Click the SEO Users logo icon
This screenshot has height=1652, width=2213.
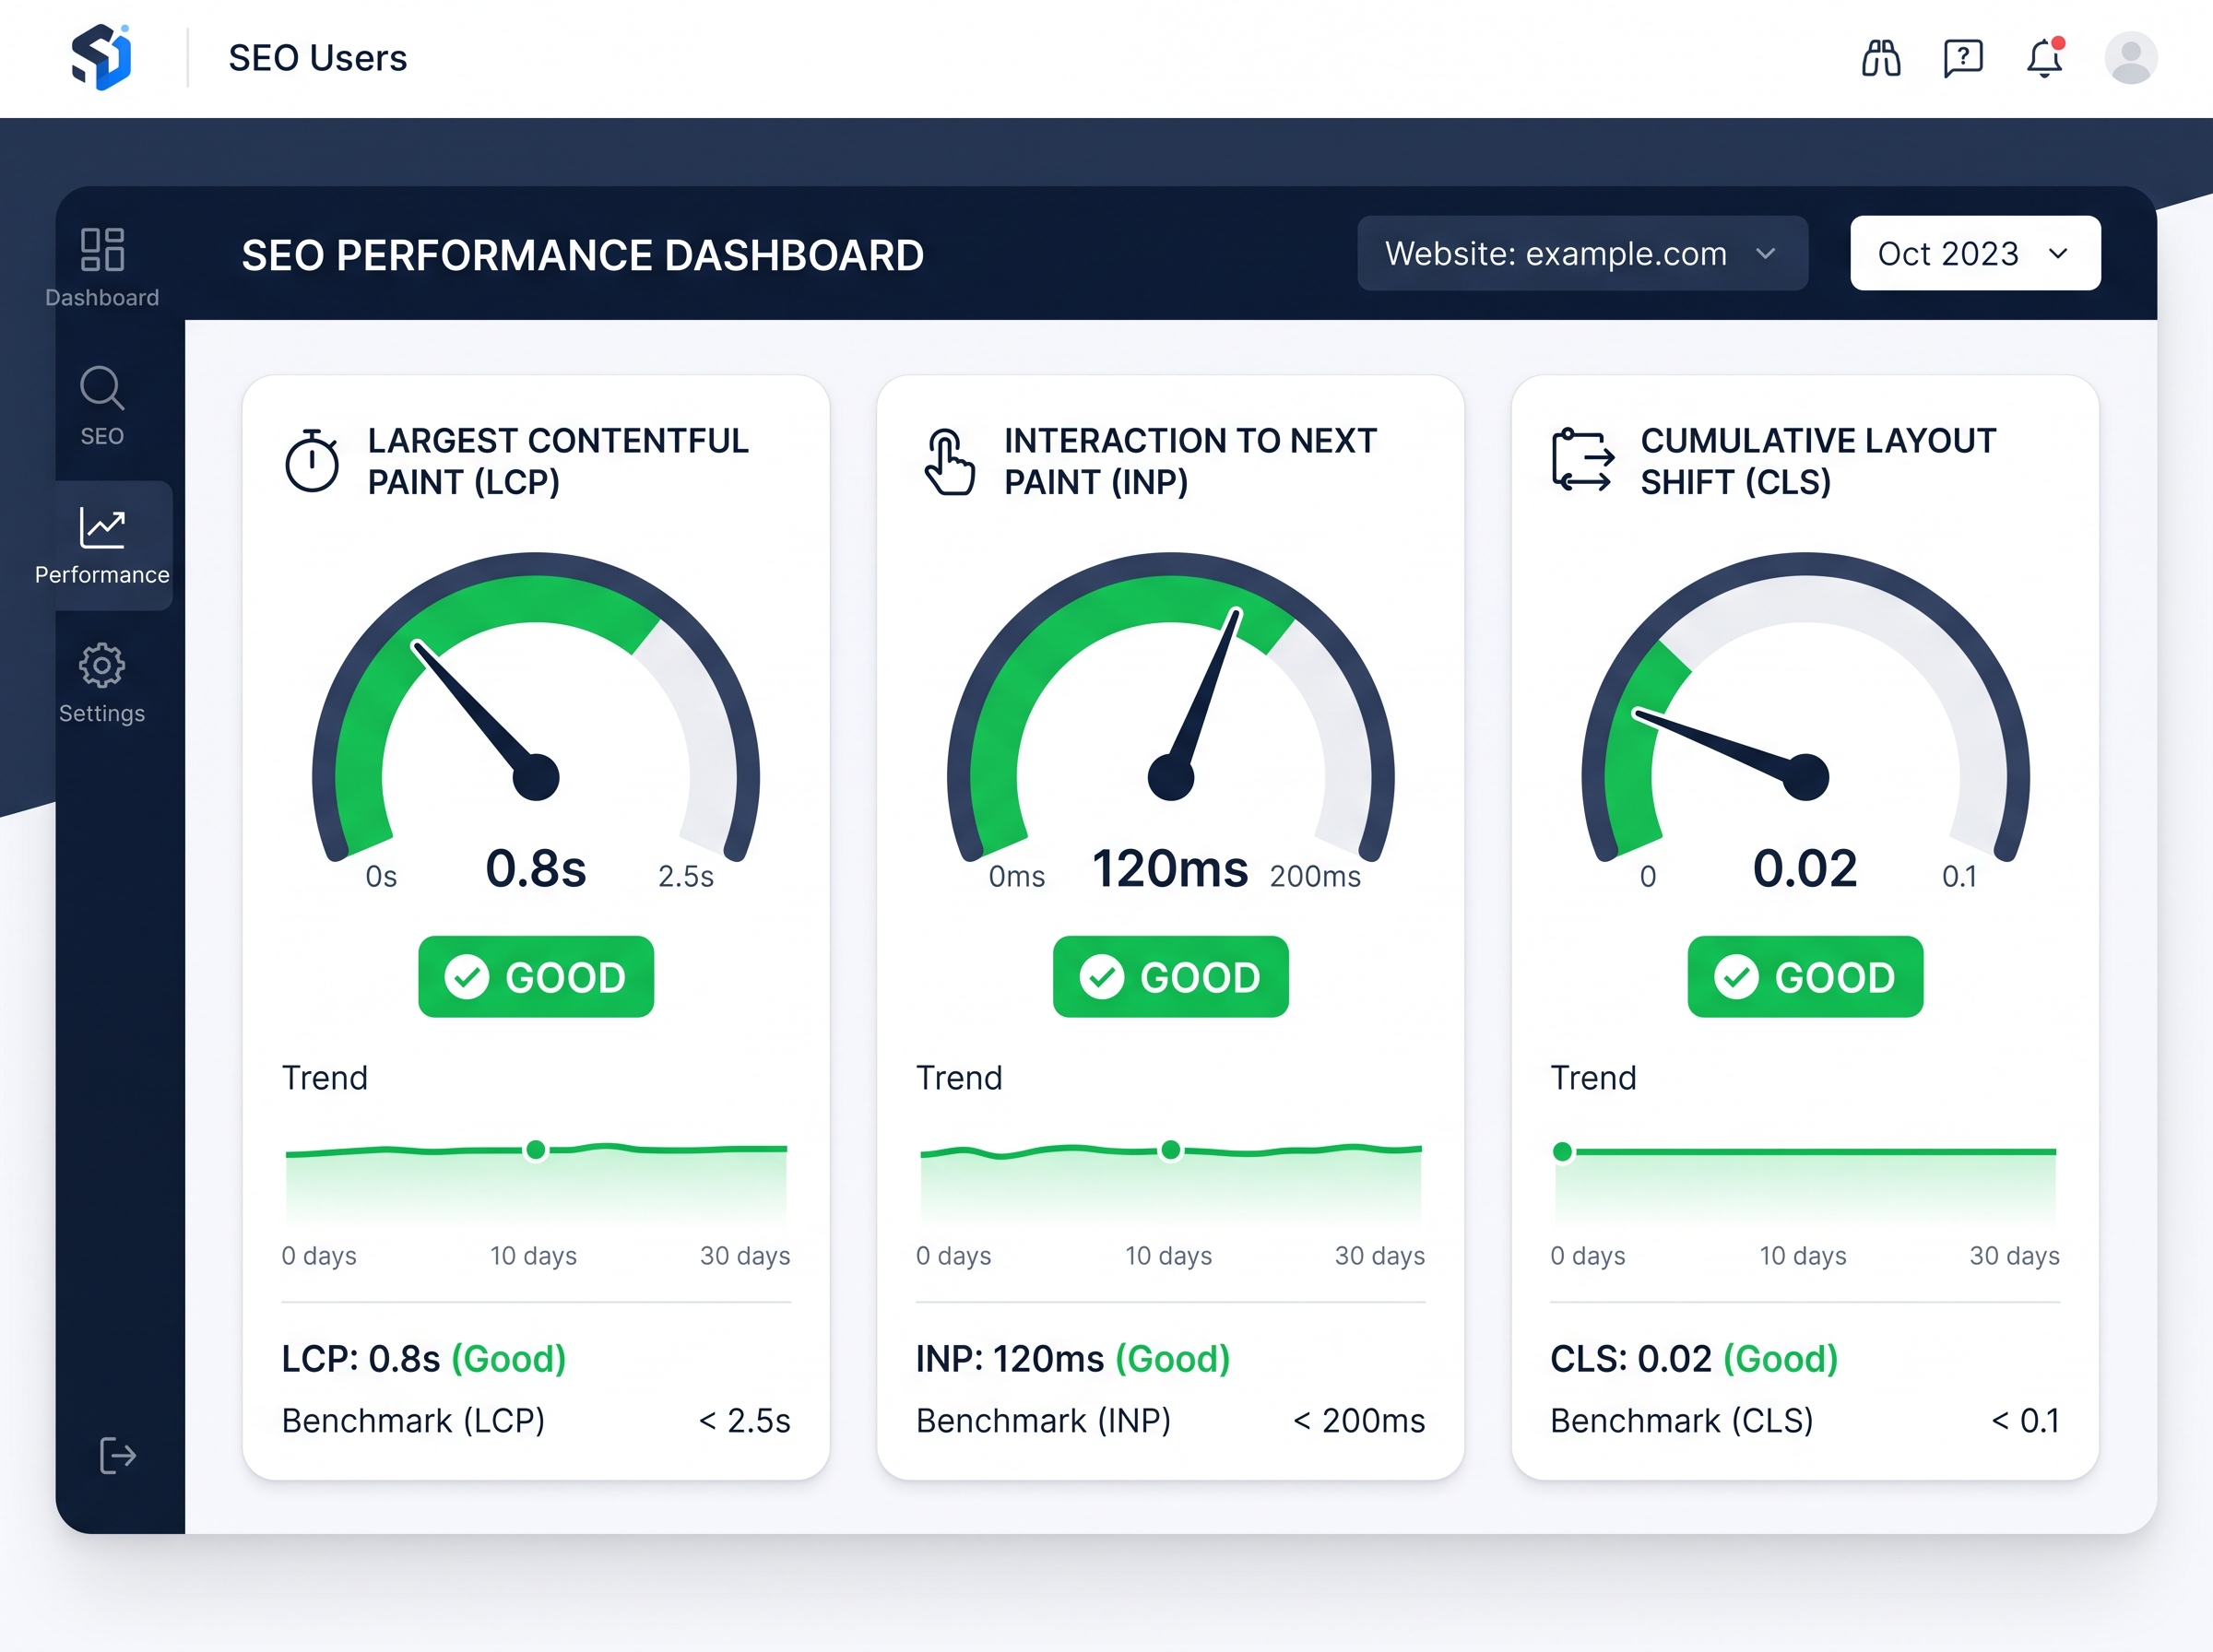pyautogui.click(x=101, y=57)
